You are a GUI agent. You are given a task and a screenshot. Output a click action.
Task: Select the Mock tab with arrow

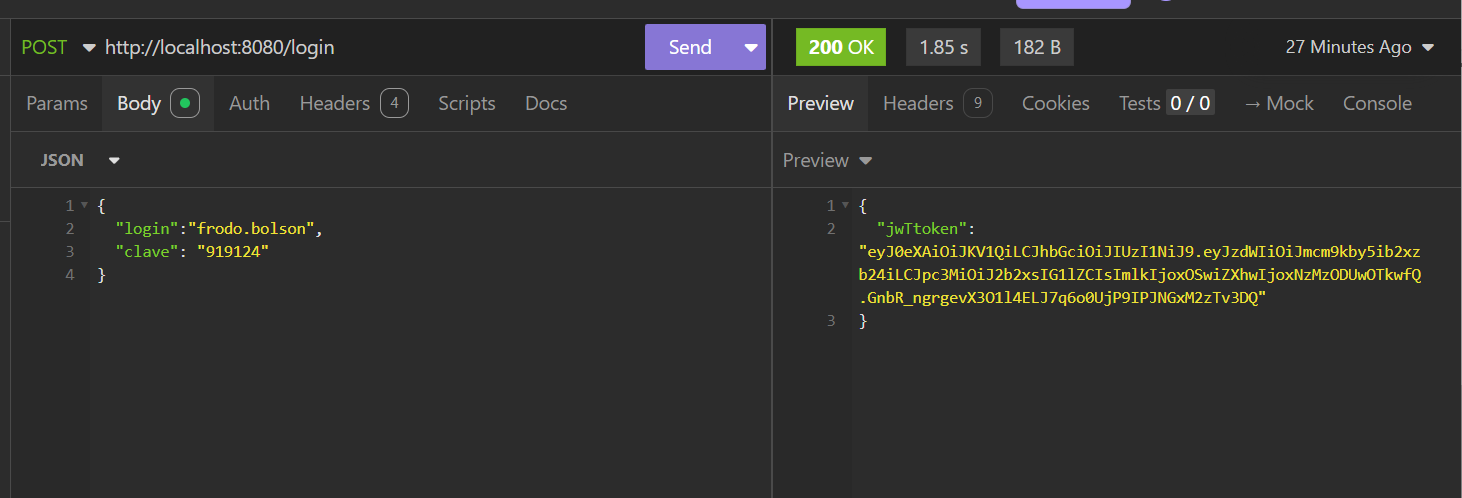coord(1278,103)
